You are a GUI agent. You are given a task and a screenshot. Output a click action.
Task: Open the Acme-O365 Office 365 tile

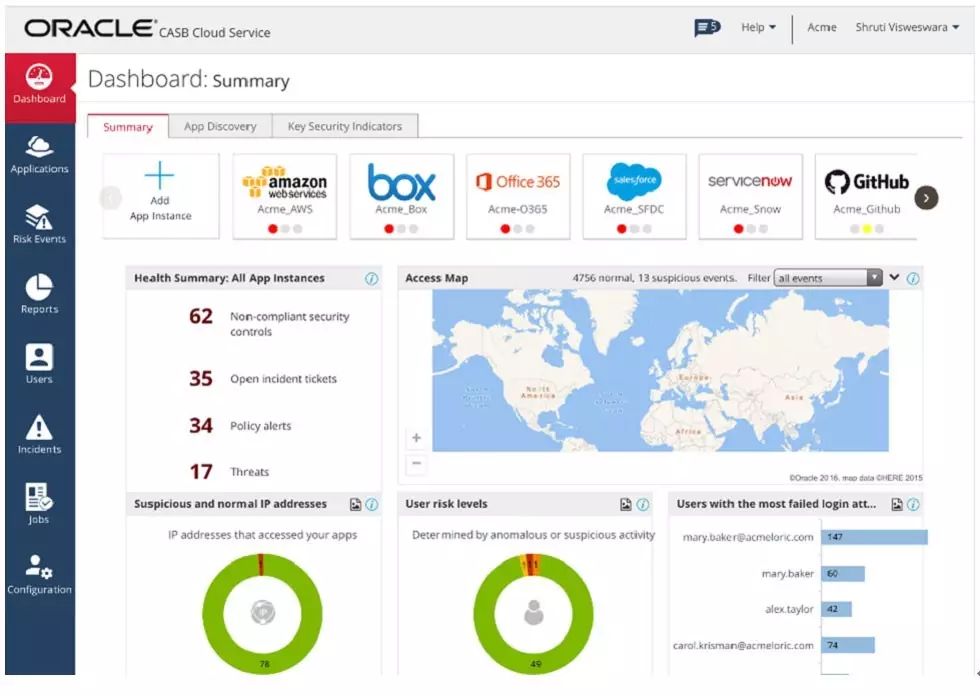(518, 196)
